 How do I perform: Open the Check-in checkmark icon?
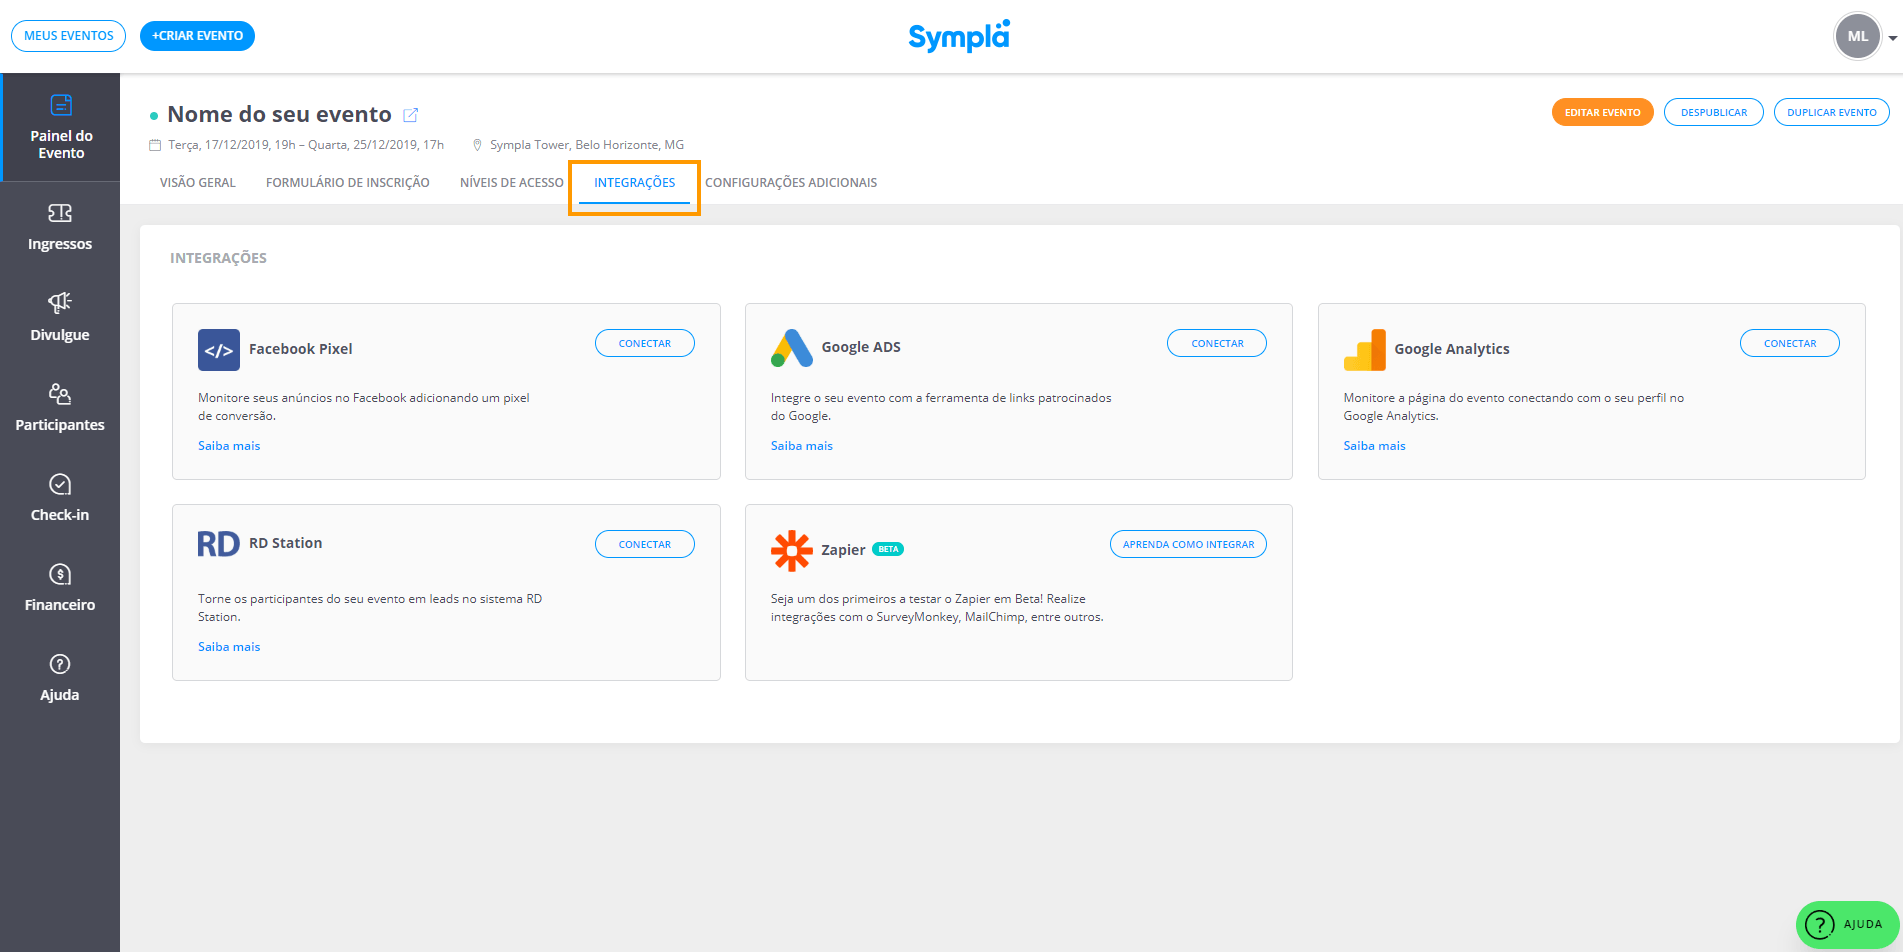click(x=60, y=484)
